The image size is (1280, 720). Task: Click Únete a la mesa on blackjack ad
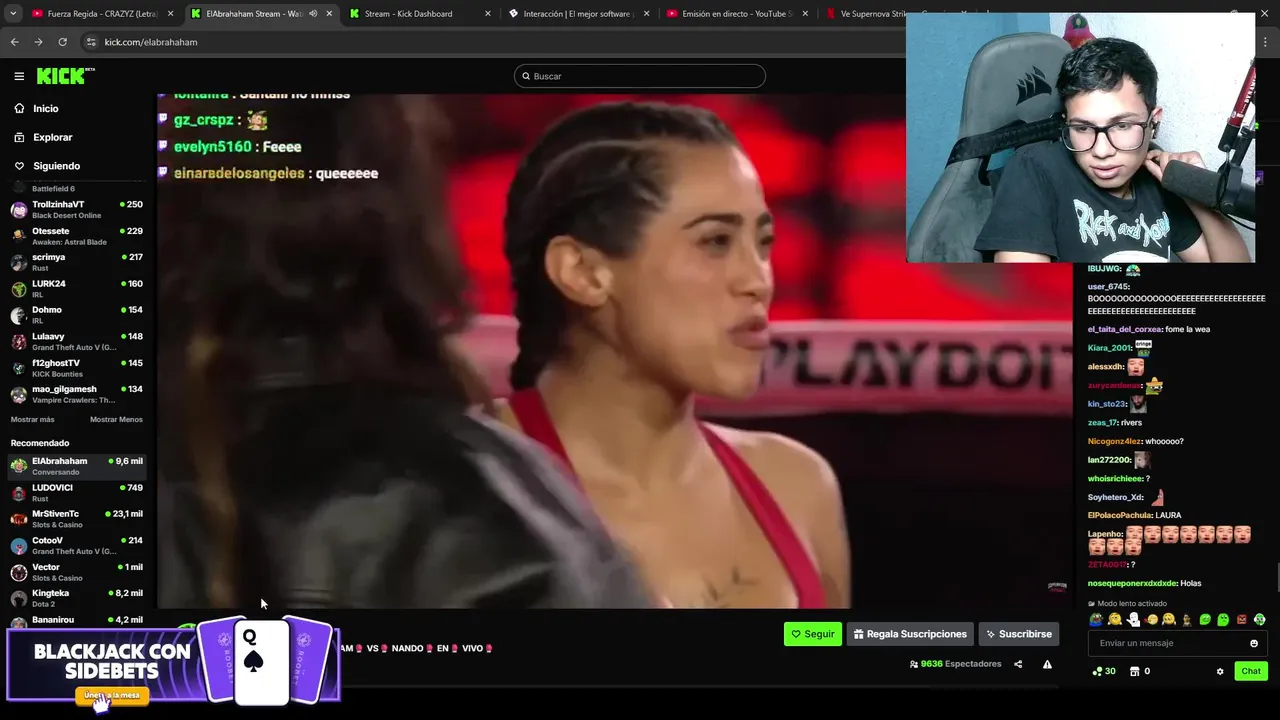[x=111, y=695]
